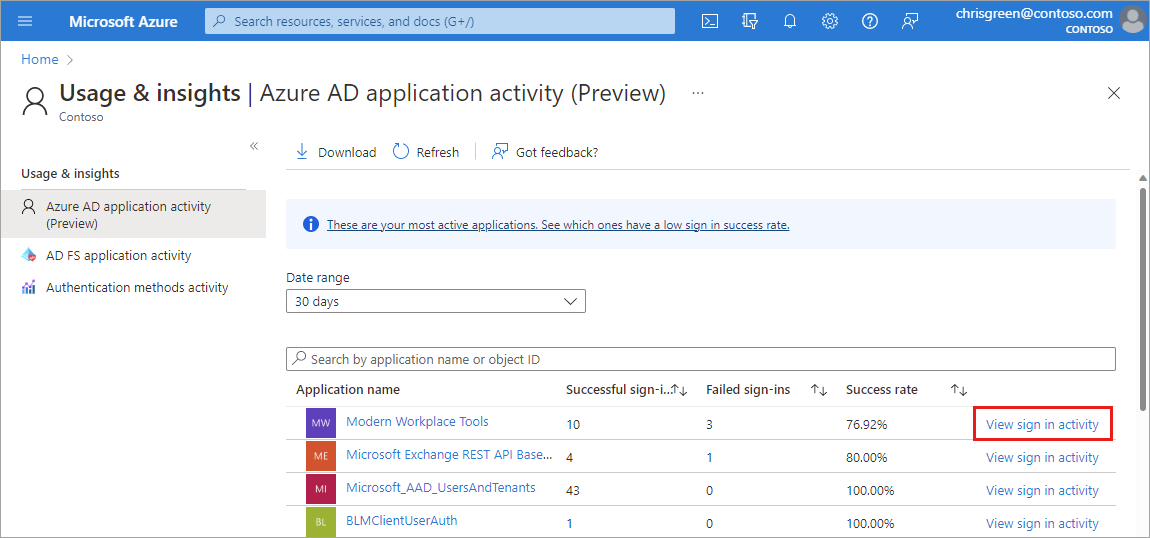The width and height of the screenshot is (1150, 538).
Task: Open portal settings gear
Action: 829,21
